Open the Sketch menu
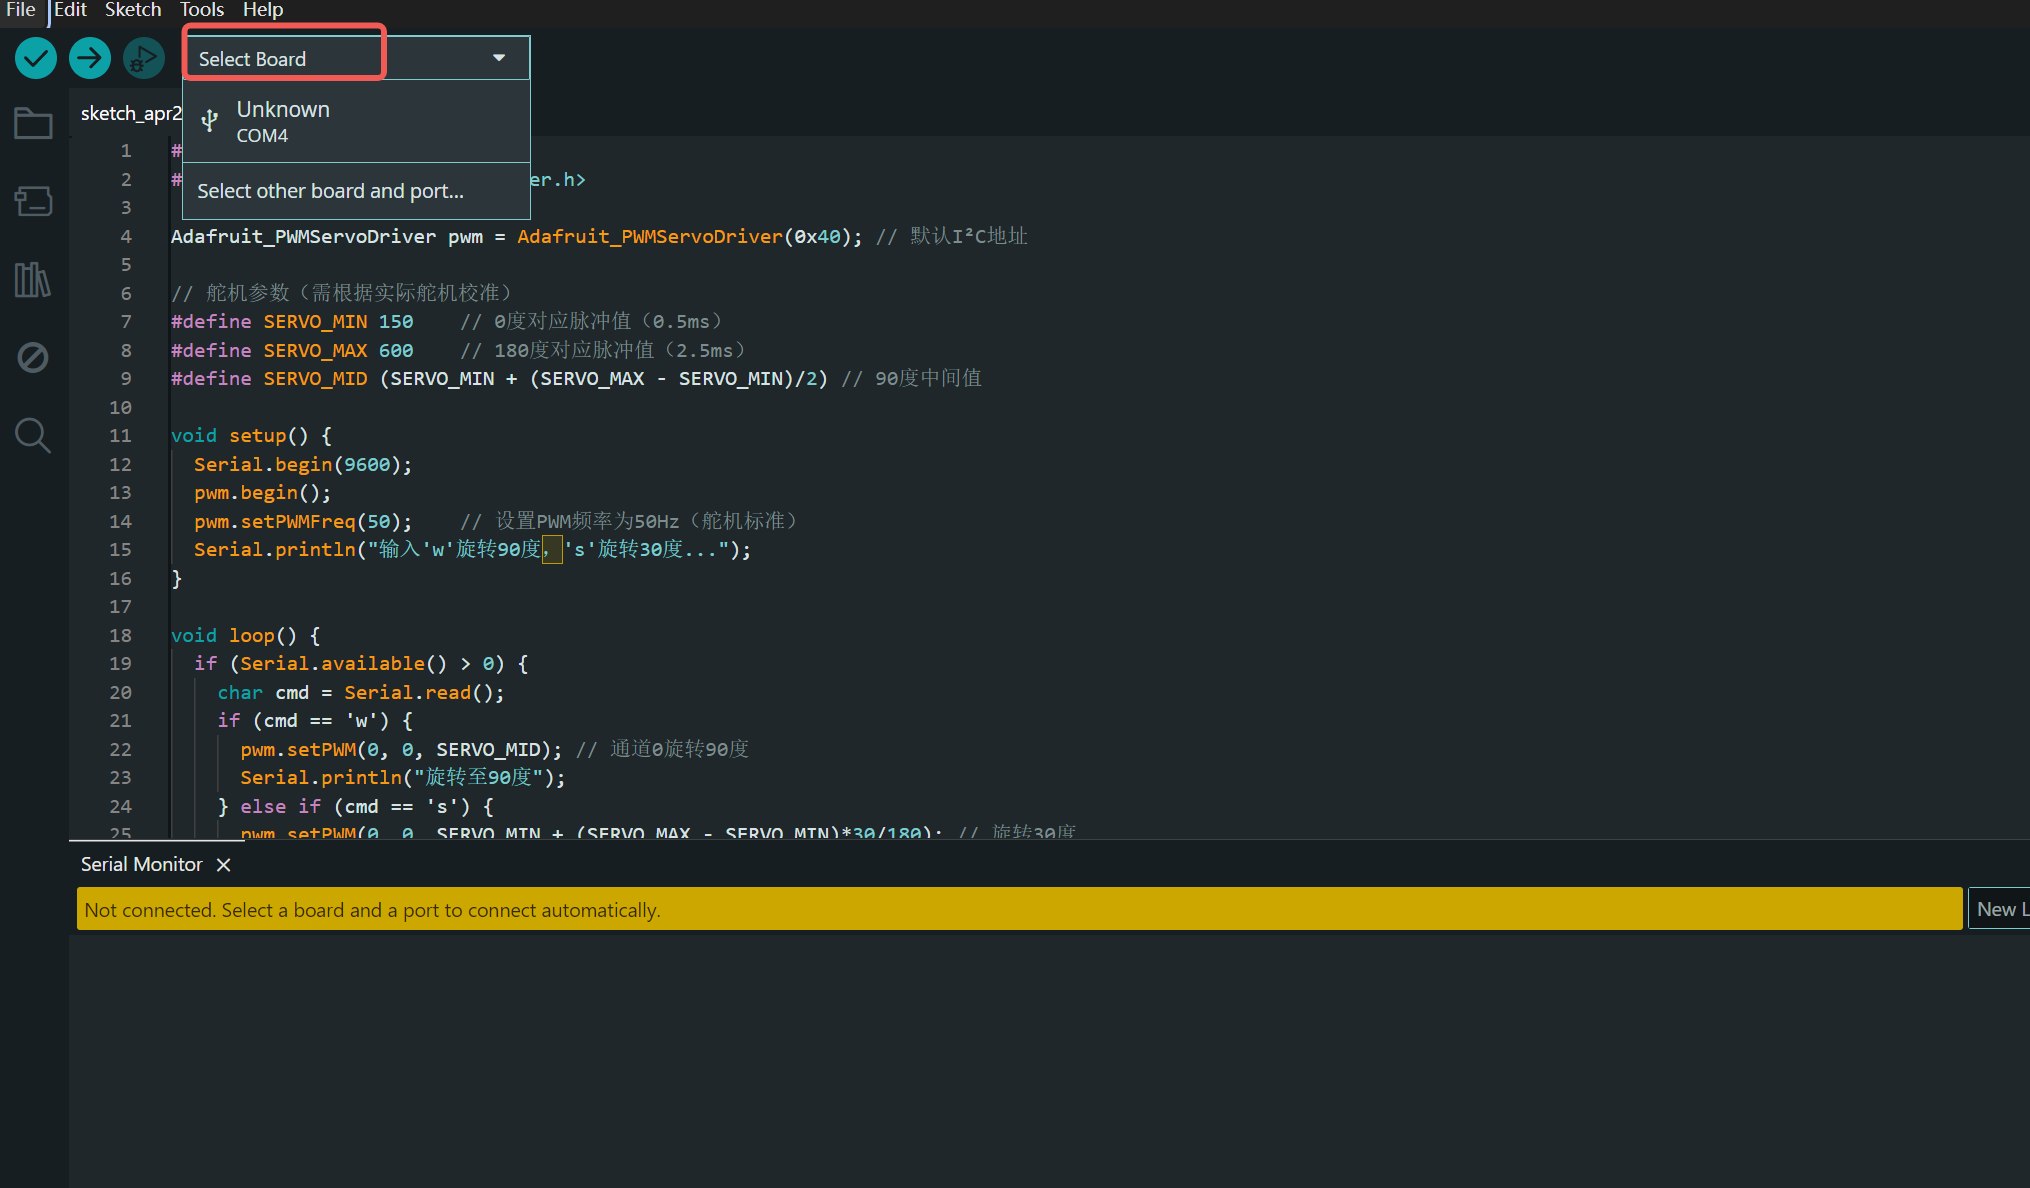 (133, 10)
